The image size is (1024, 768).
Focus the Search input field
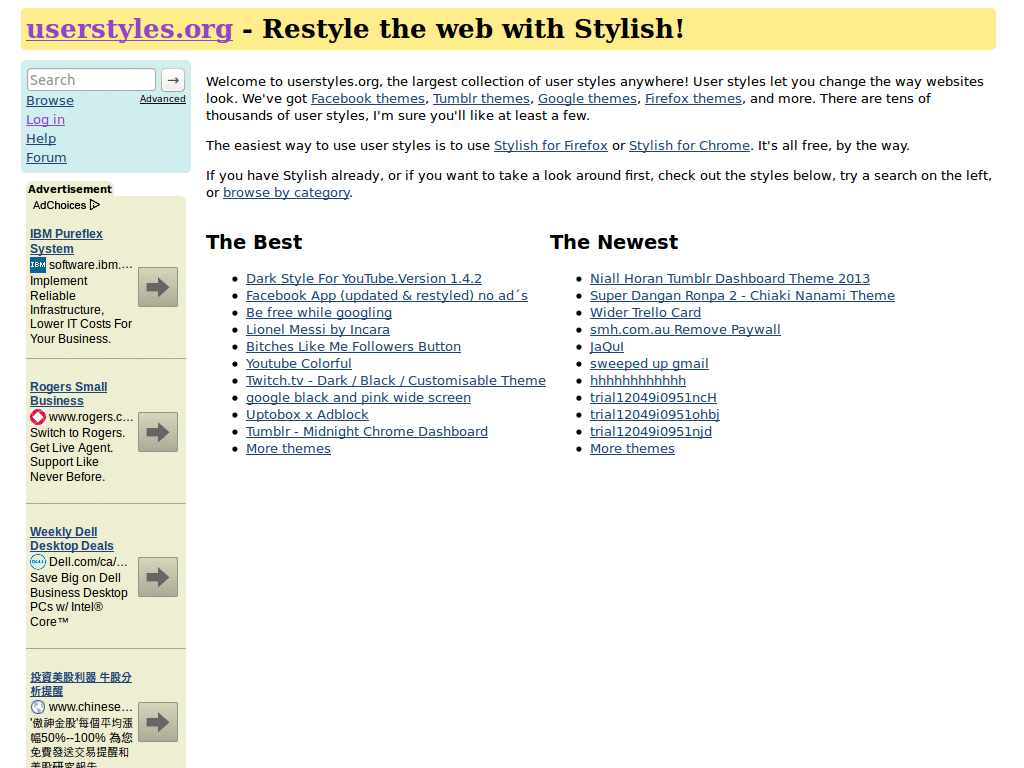pos(91,80)
